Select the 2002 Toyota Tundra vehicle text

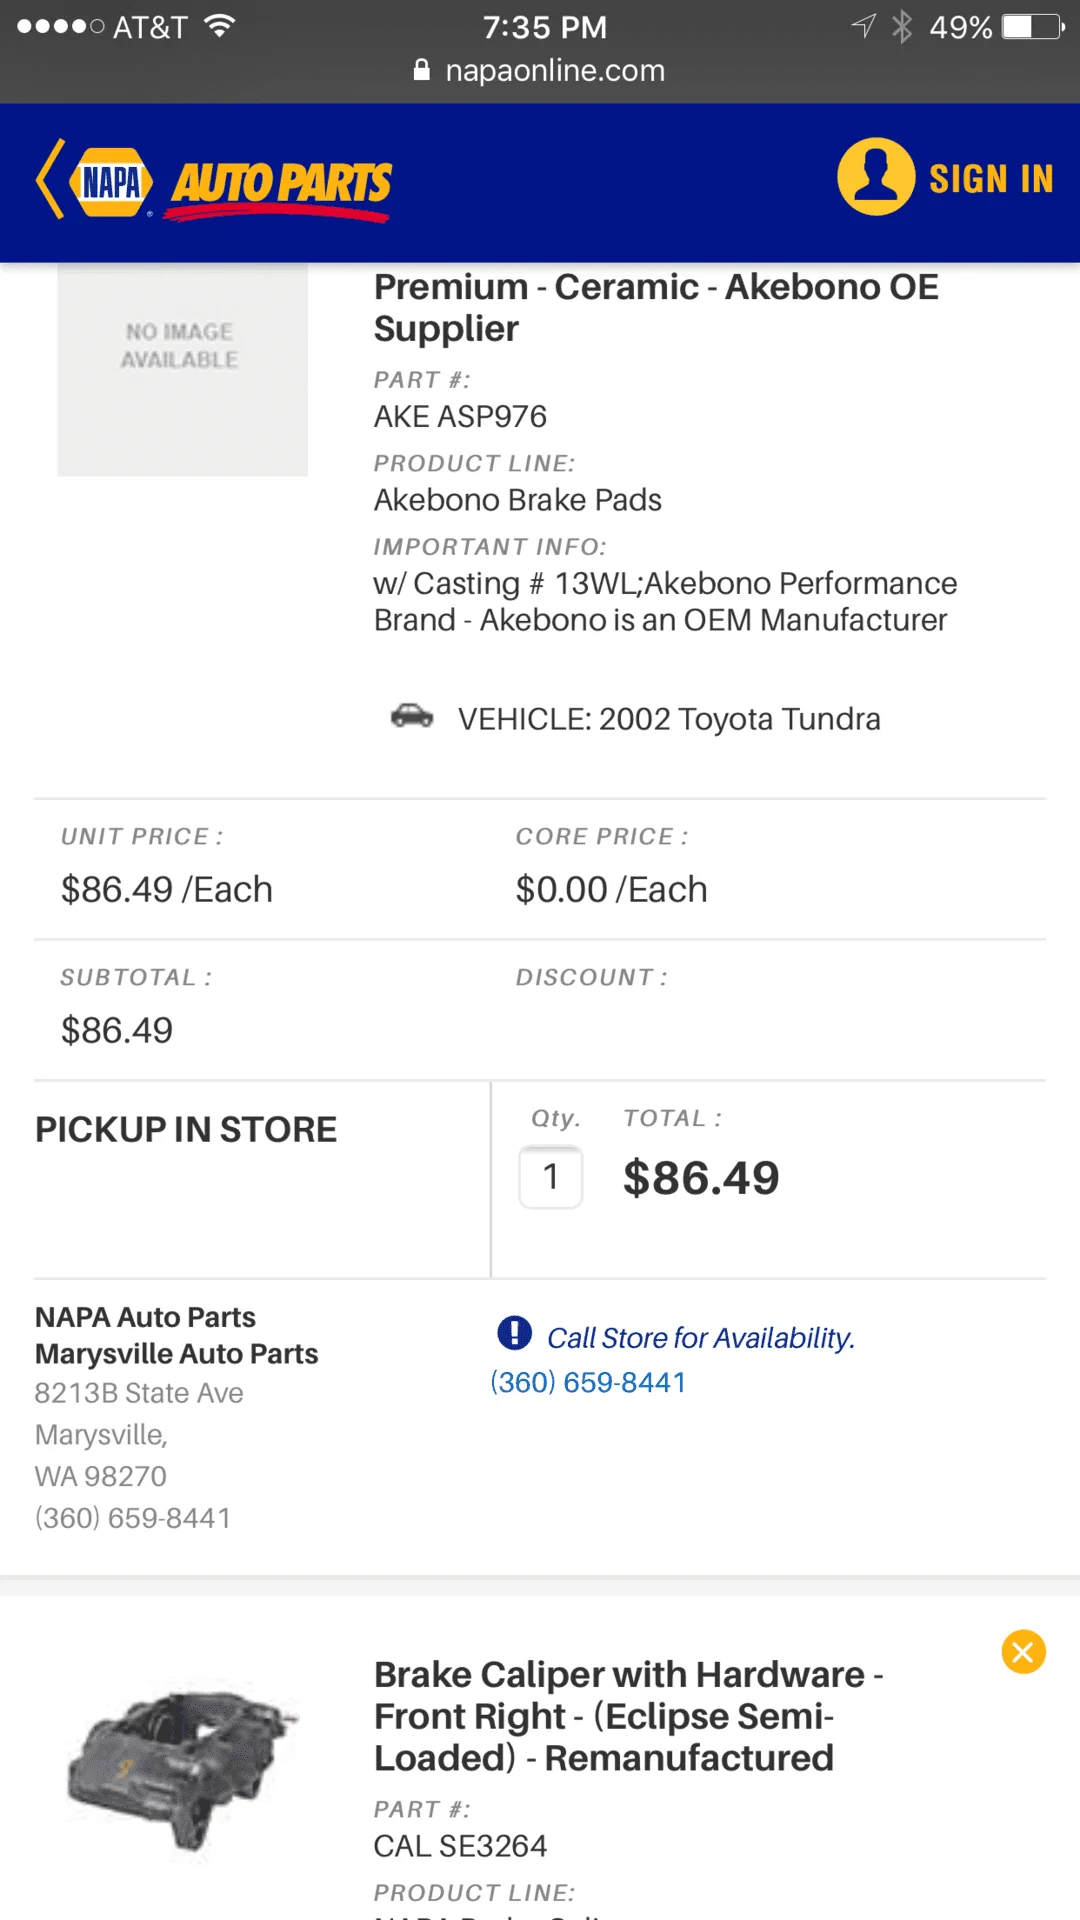click(x=669, y=719)
